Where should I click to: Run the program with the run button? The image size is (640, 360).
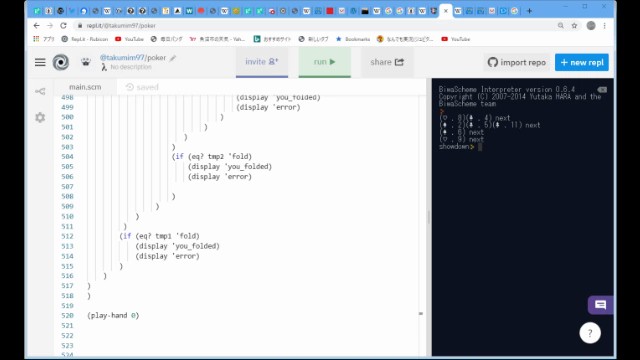(324, 62)
